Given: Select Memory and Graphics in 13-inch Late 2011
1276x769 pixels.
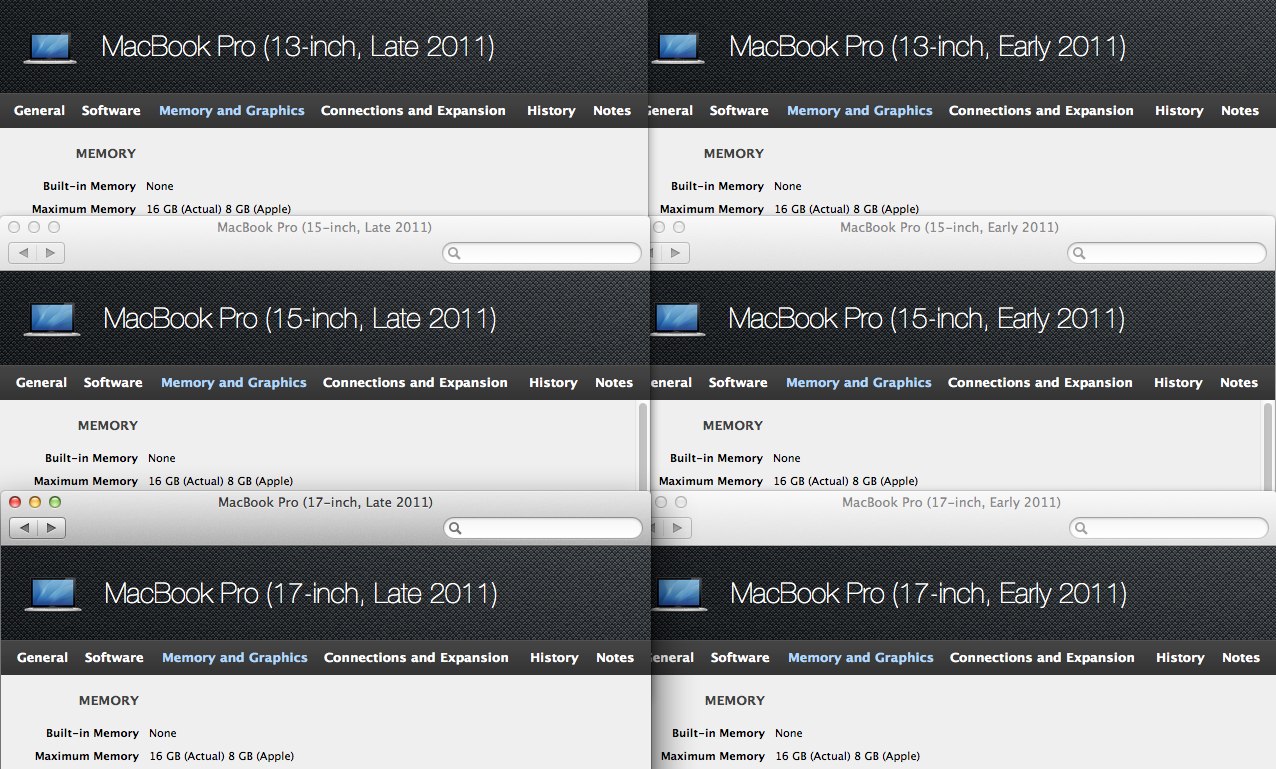Looking at the screenshot, I should [x=232, y=111].
